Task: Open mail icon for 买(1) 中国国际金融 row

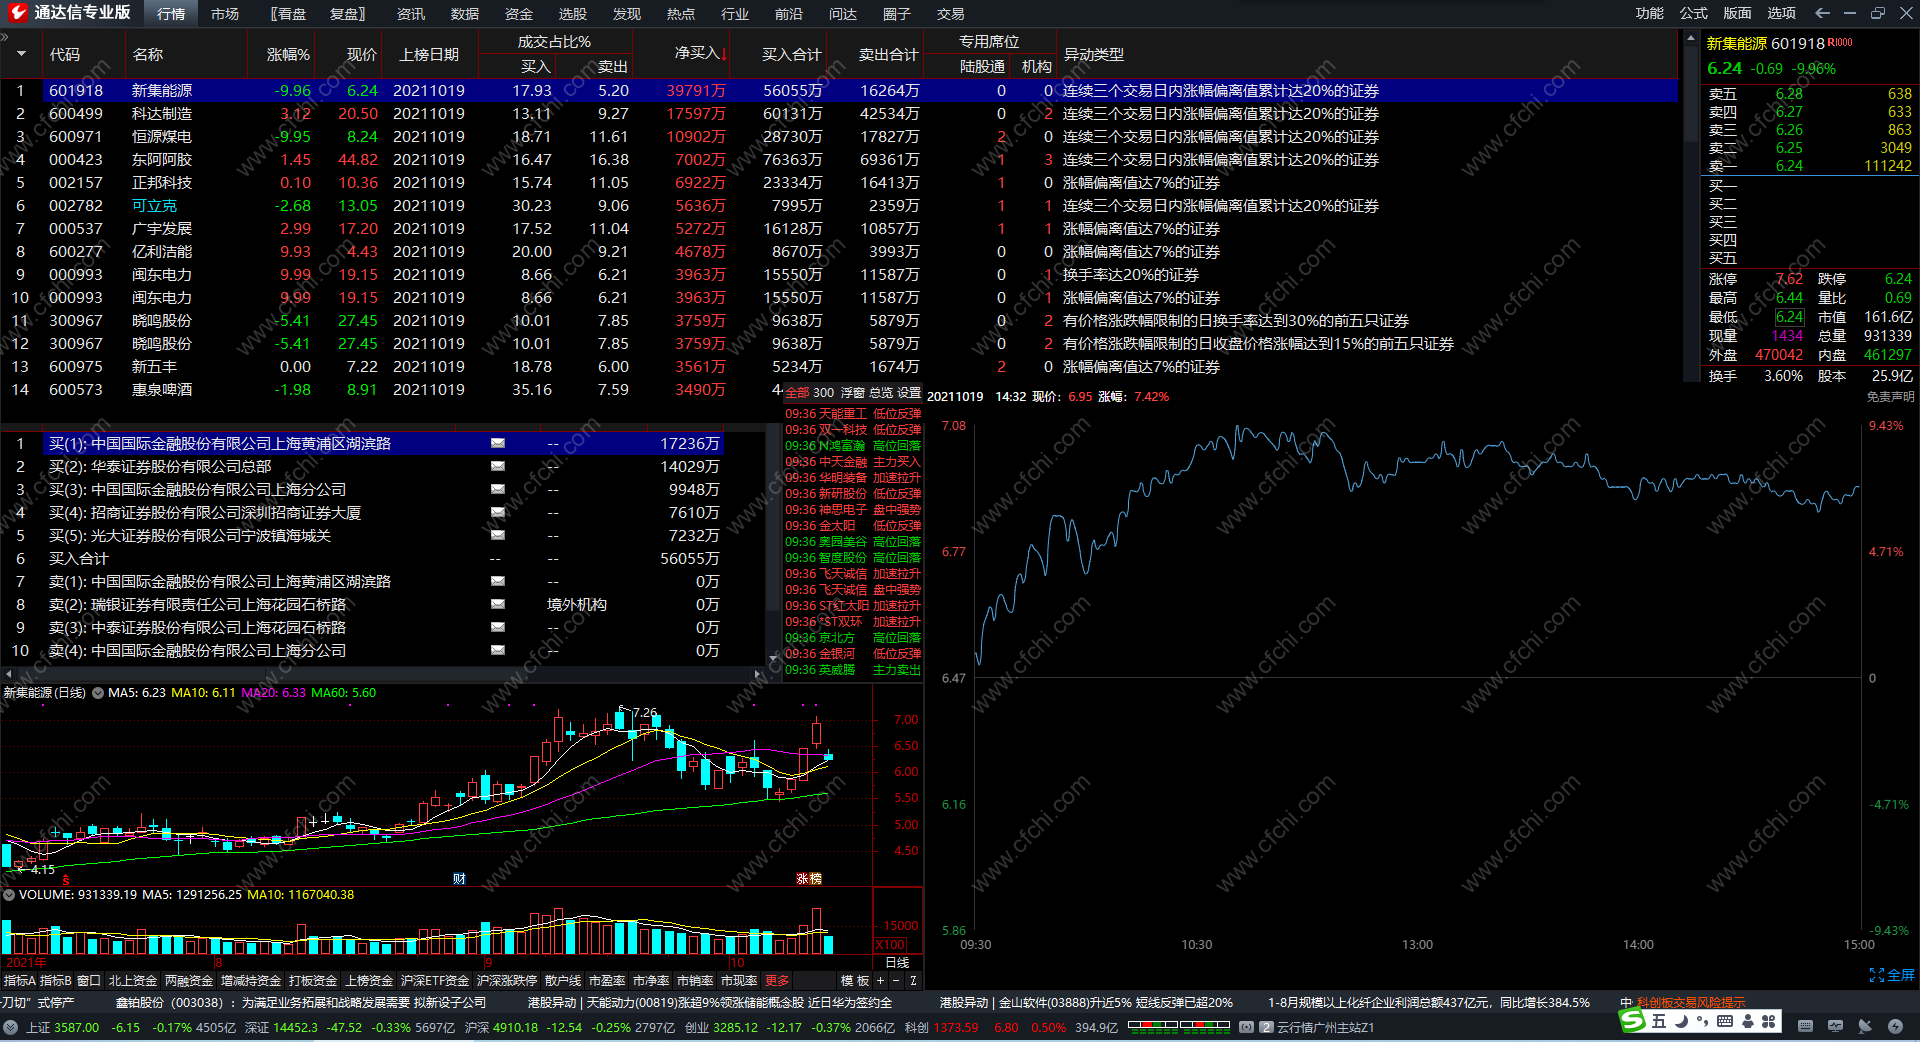Action: pyautogui.click(x=498, y=443)
